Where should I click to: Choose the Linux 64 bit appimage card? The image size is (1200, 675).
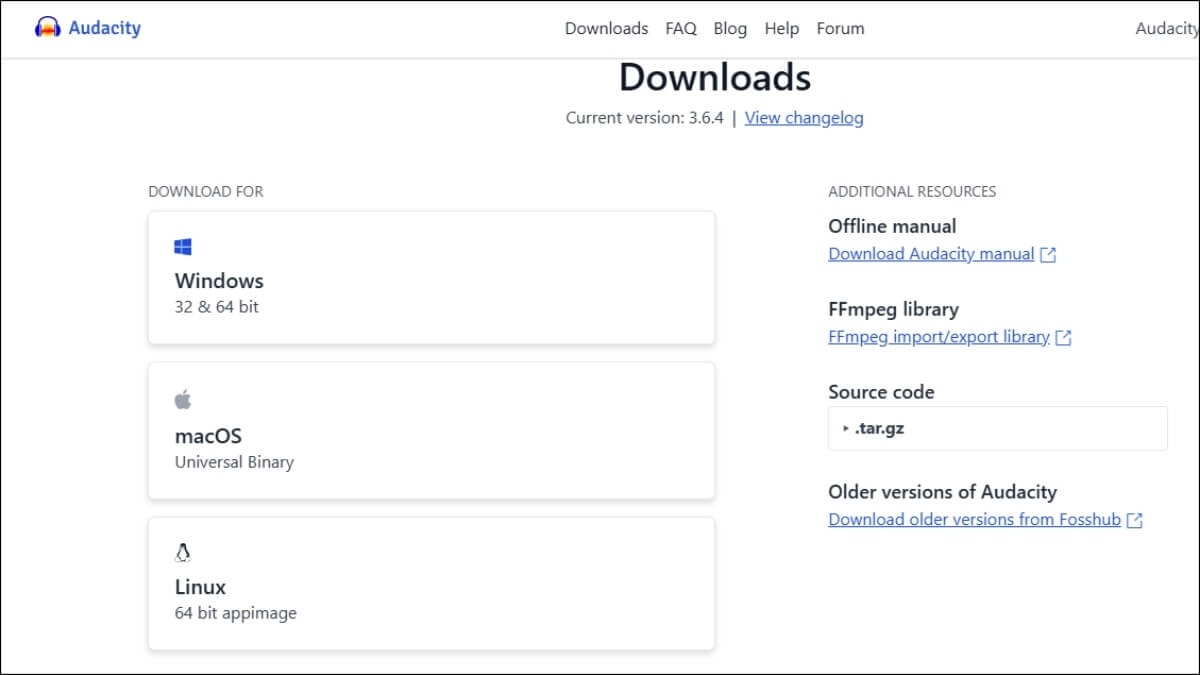(x=431, y=584)
